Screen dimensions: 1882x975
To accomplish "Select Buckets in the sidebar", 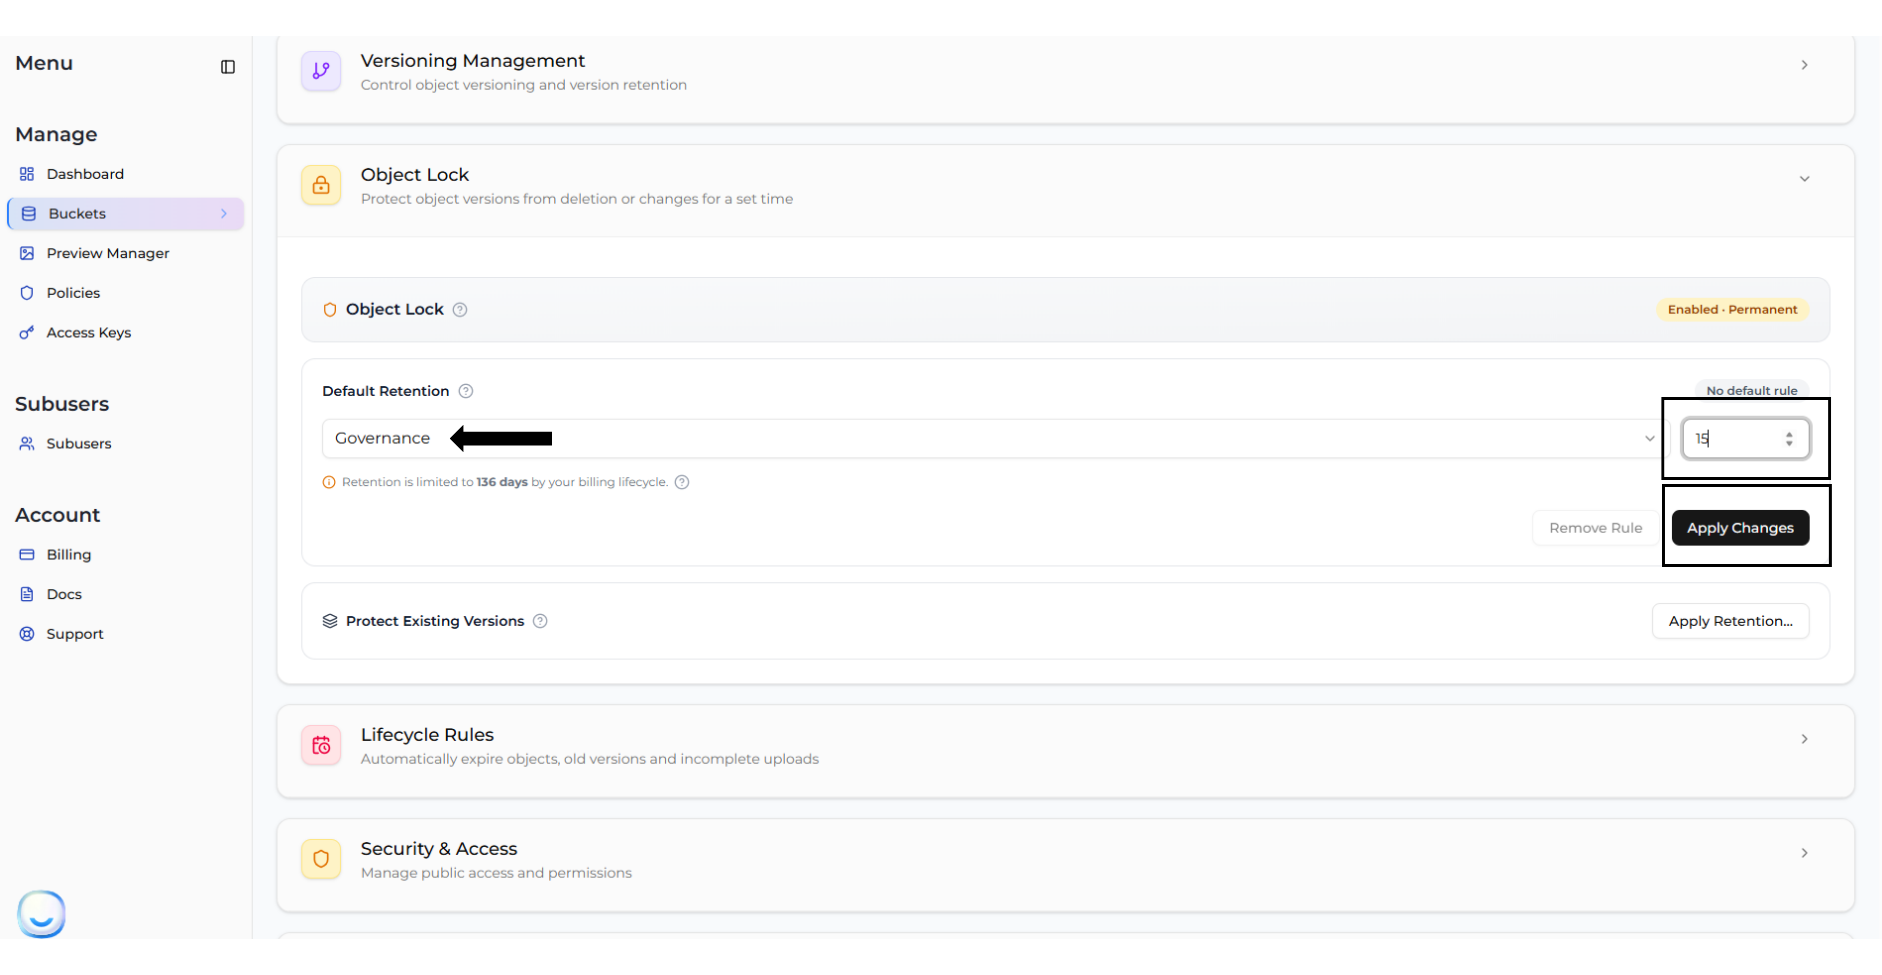I will point(126,214).
